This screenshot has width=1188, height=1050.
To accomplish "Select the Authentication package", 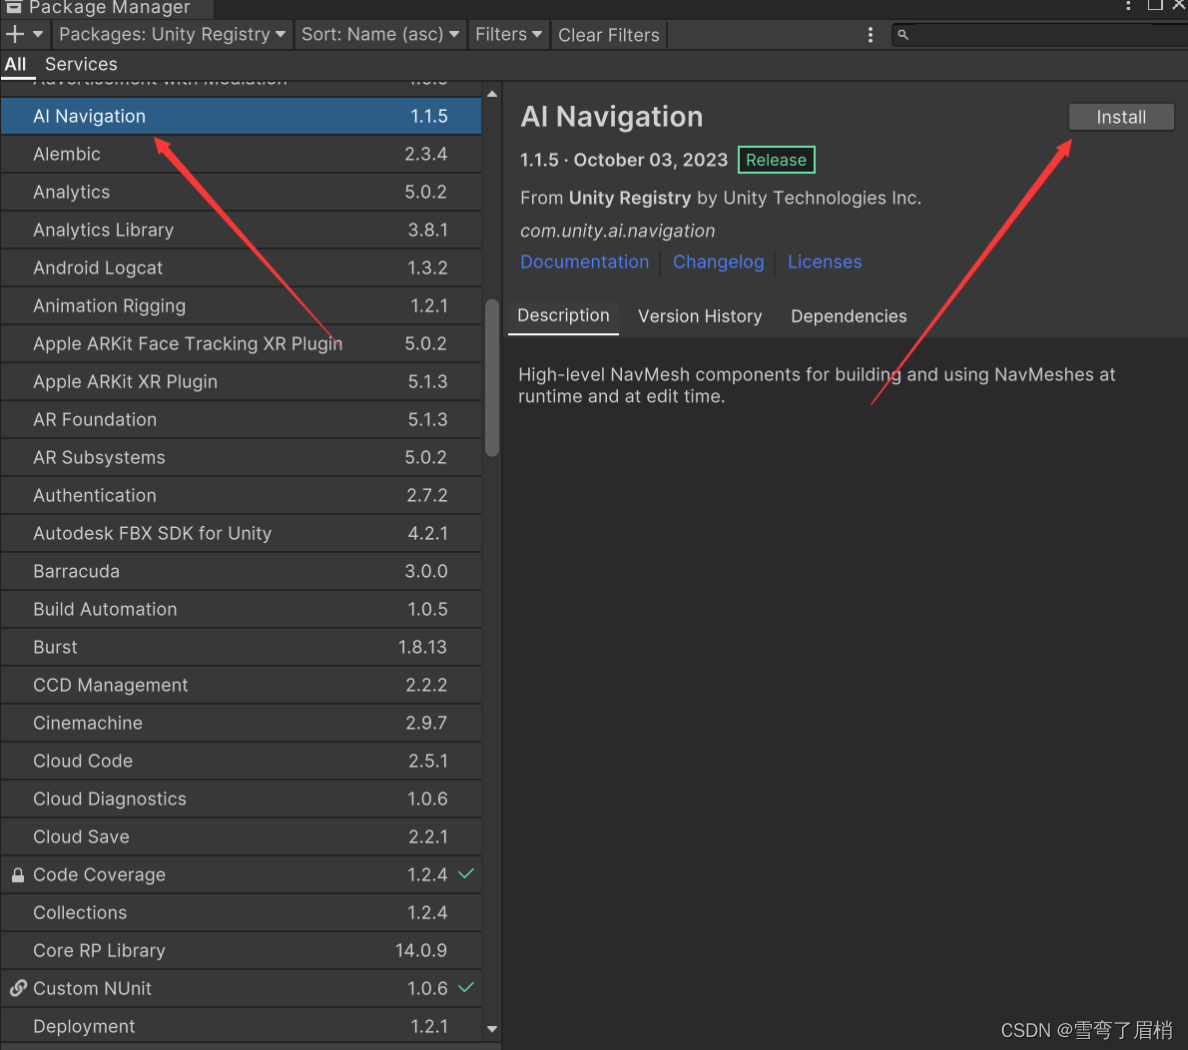I will (x=241, y=495).
